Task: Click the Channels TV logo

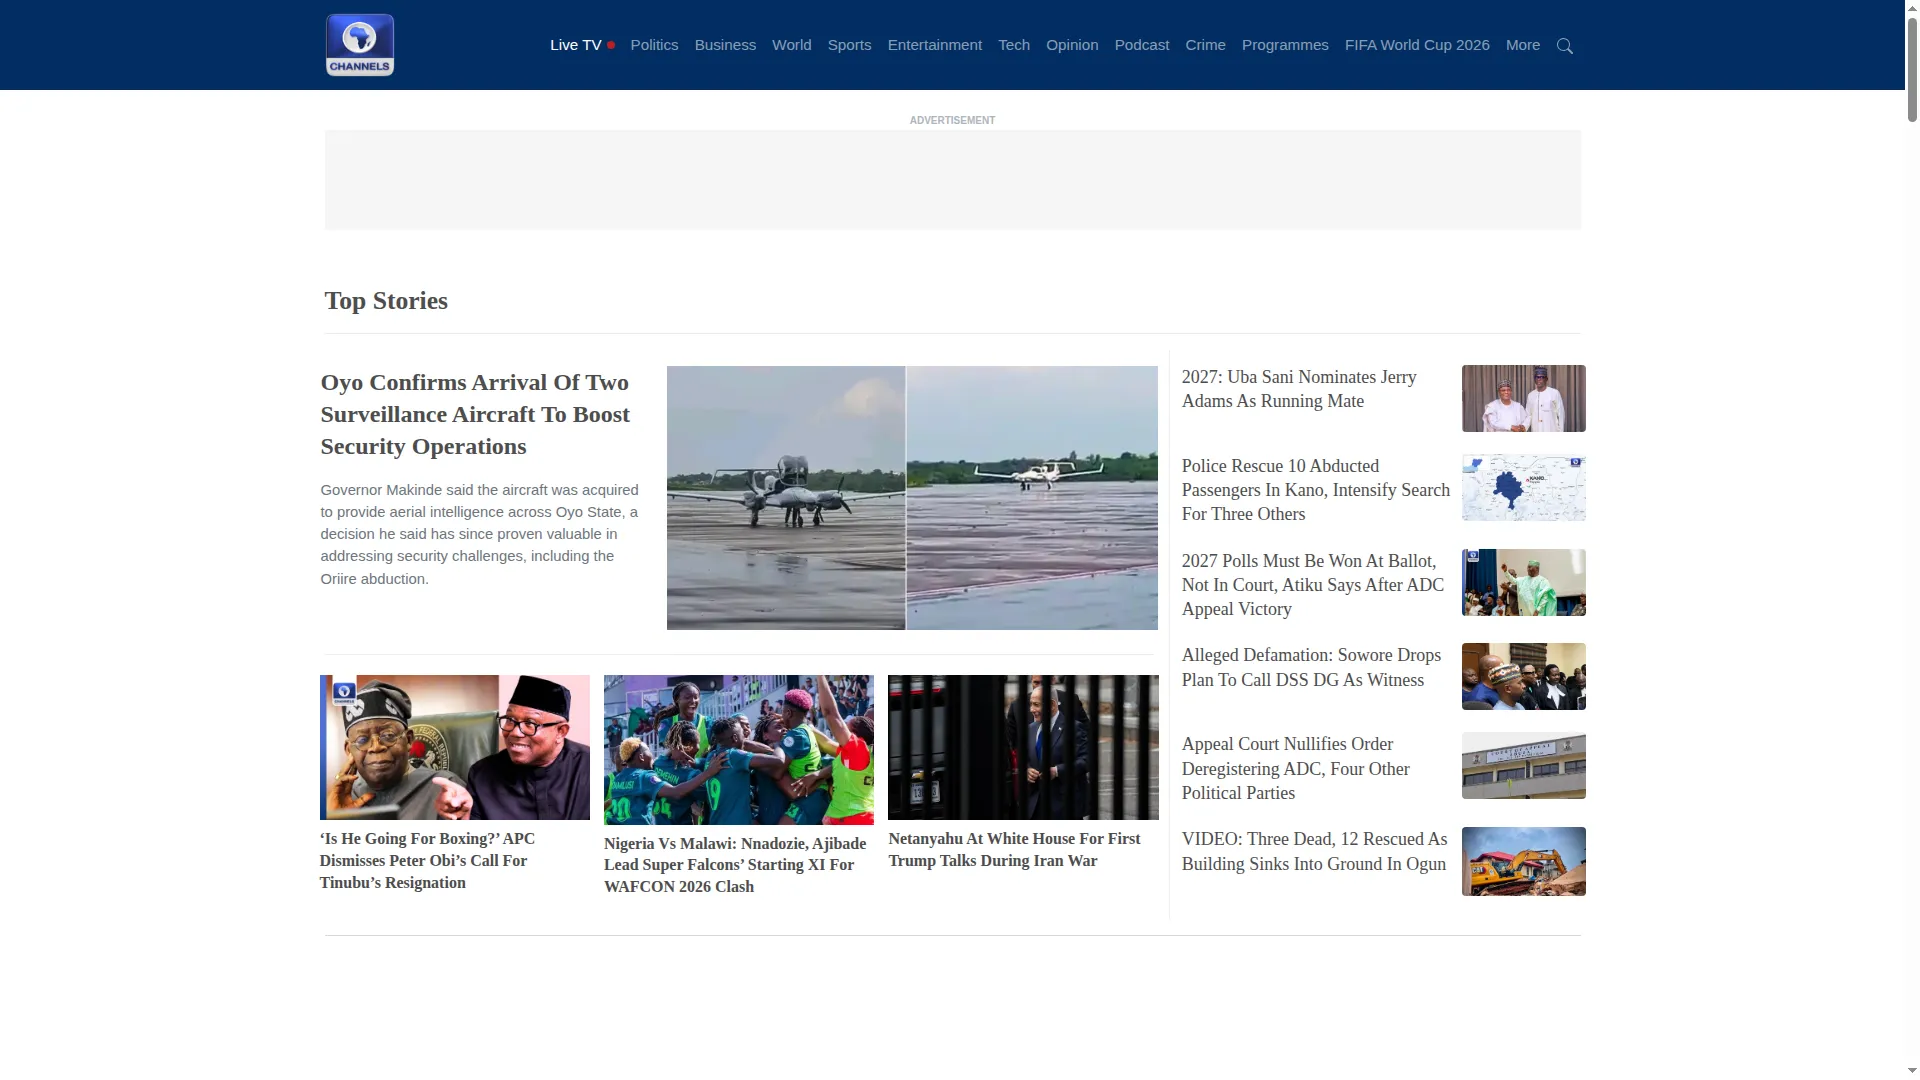Action: [359, 45]
